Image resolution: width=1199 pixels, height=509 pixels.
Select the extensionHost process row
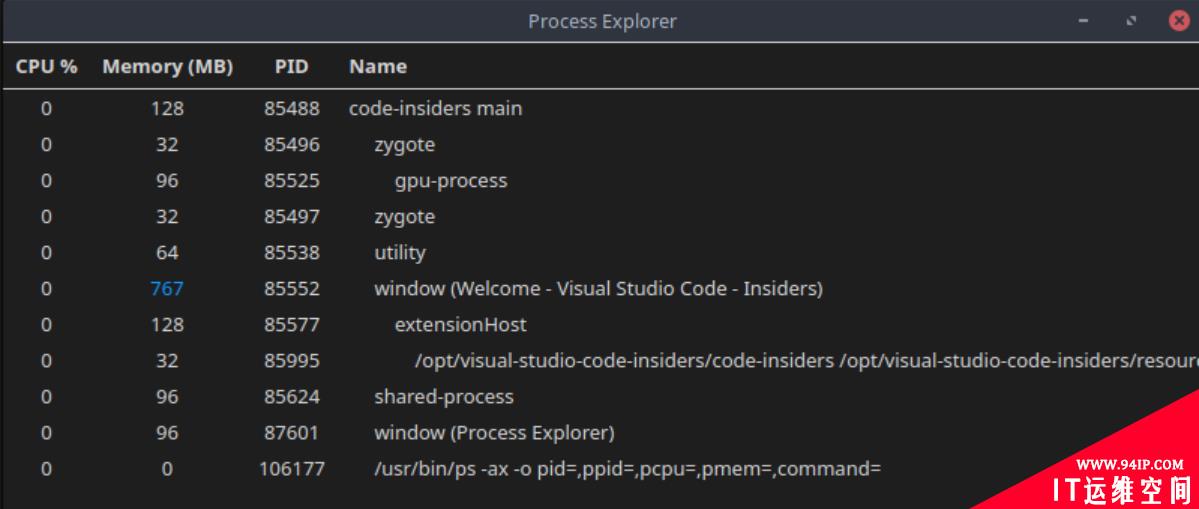click(600, 324)
